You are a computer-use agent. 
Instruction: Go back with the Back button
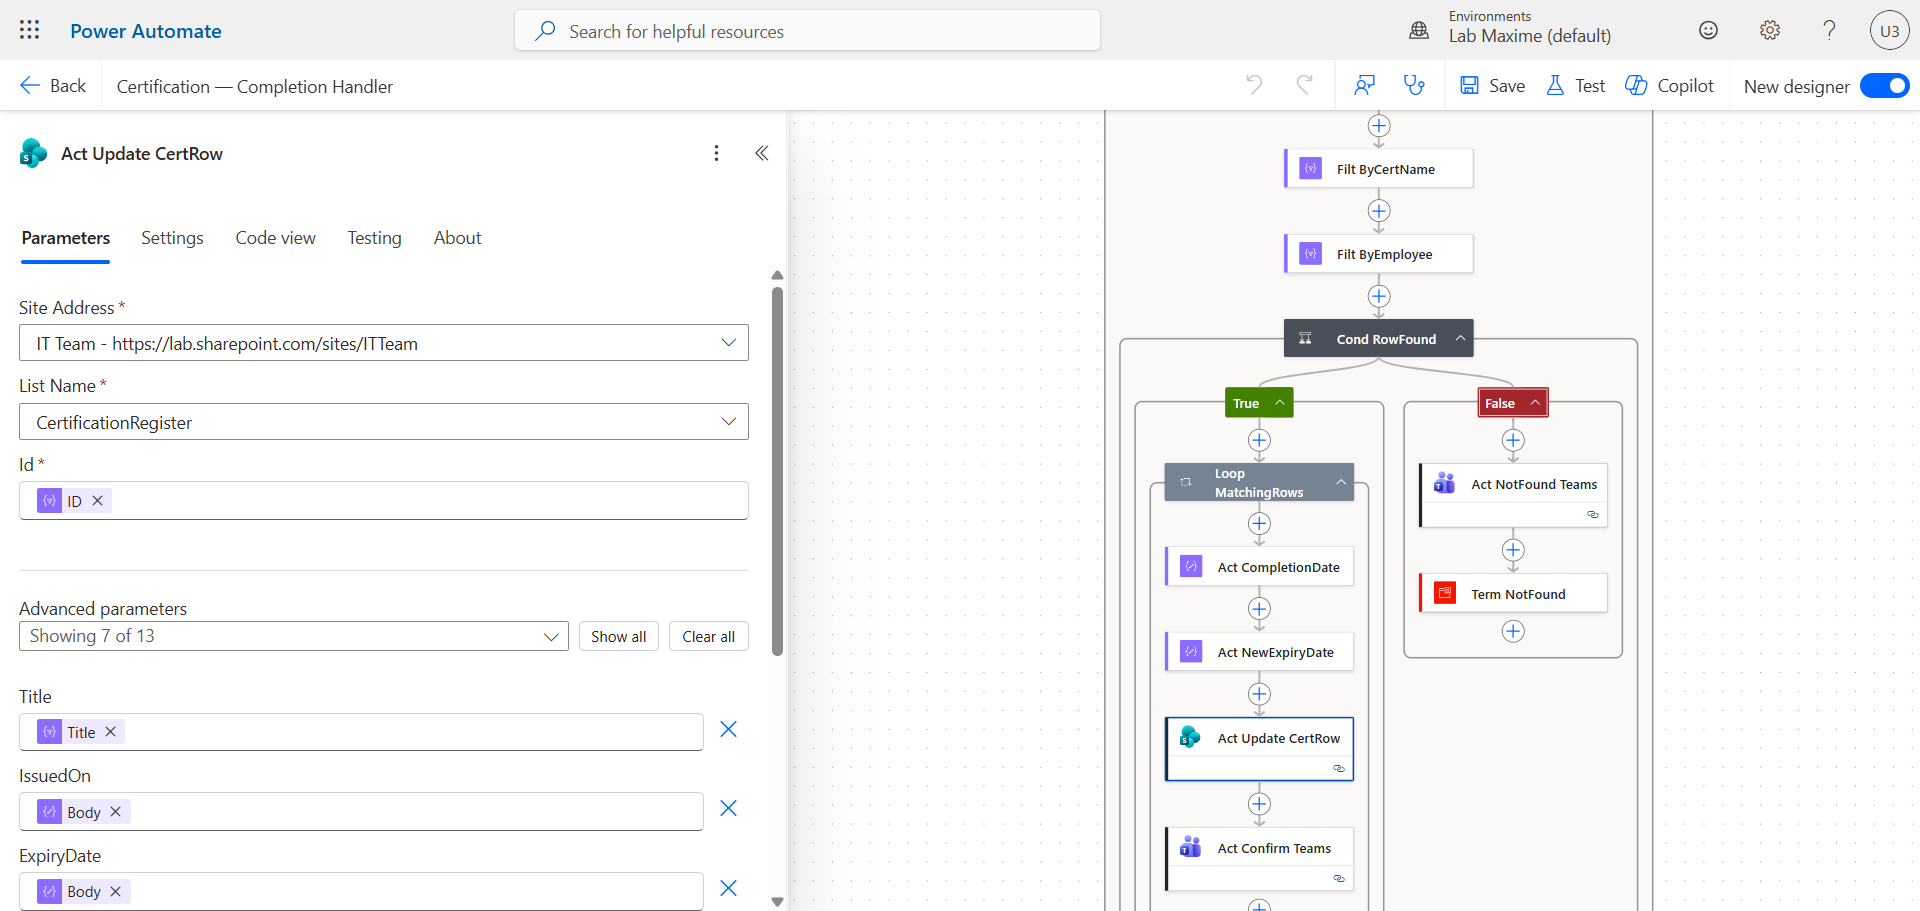[53, 86]
